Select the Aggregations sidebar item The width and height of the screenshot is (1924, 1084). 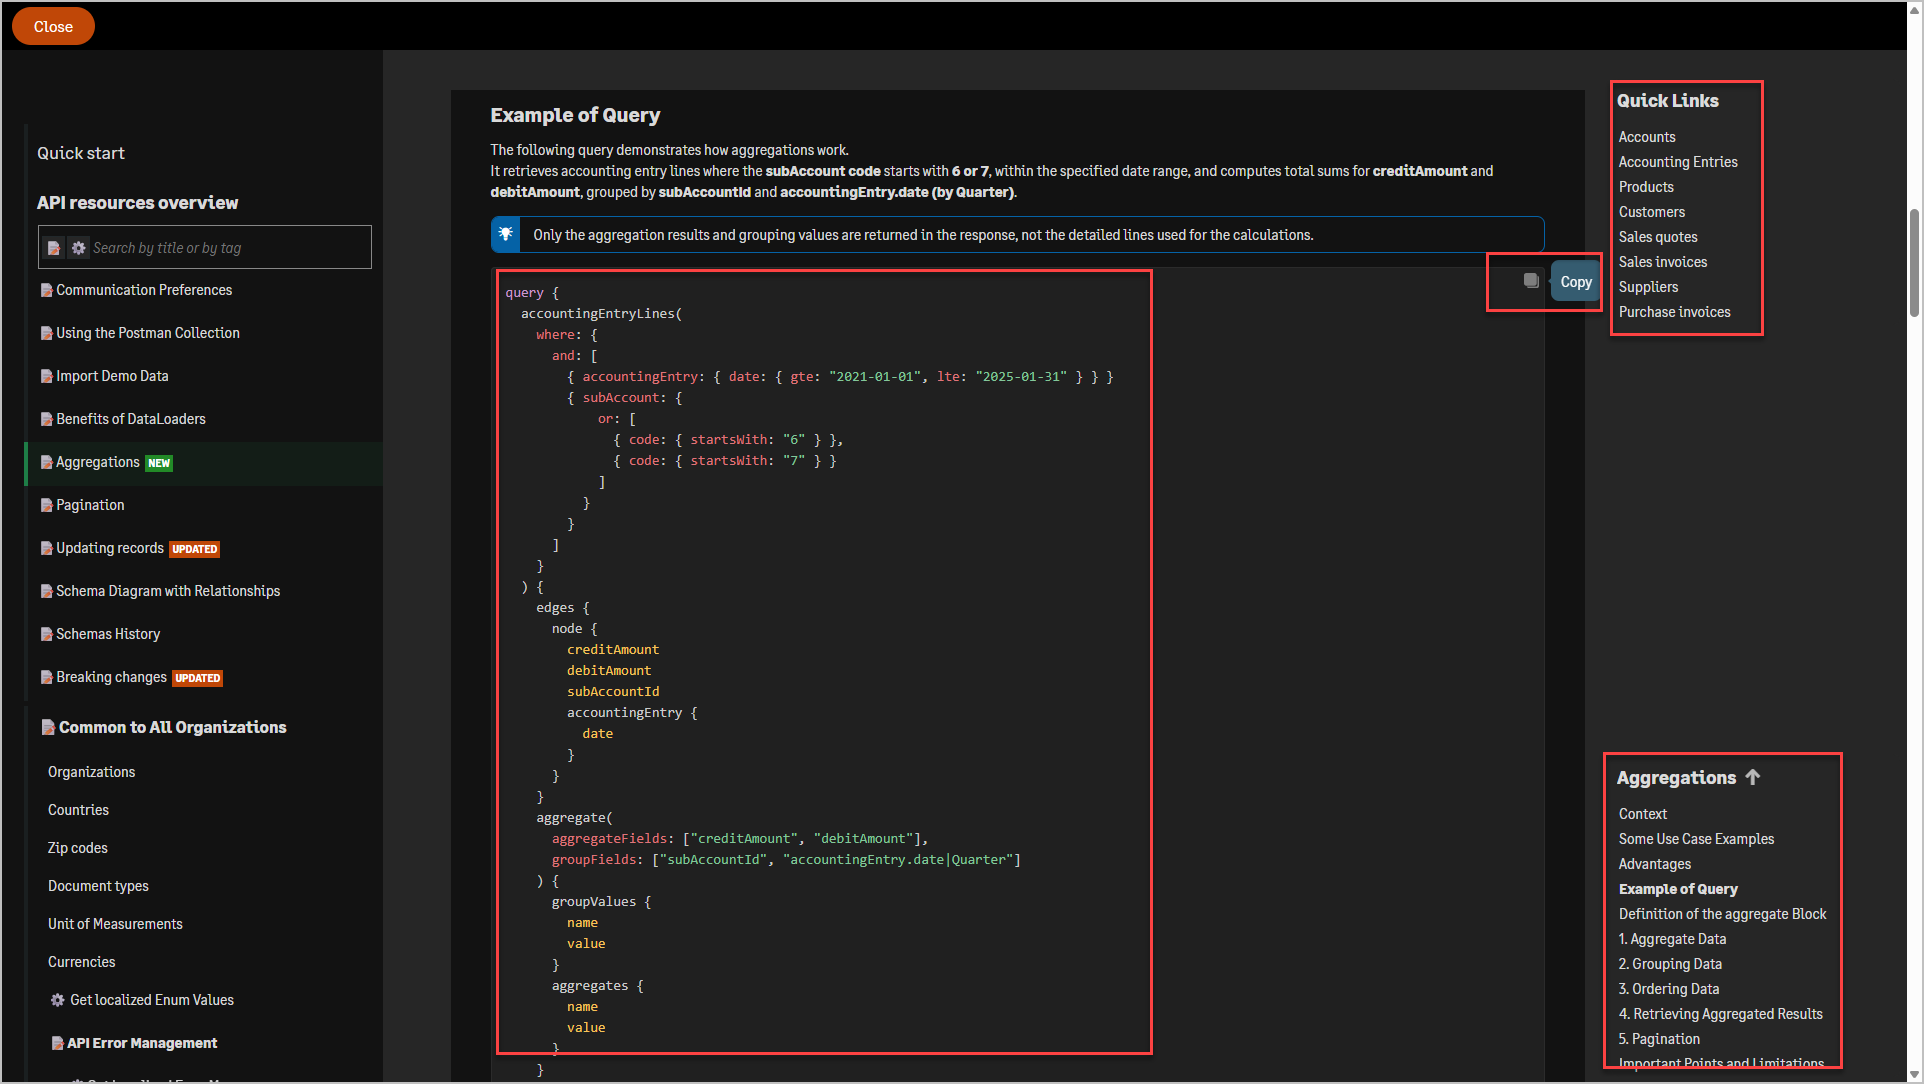tap(203, 463)
